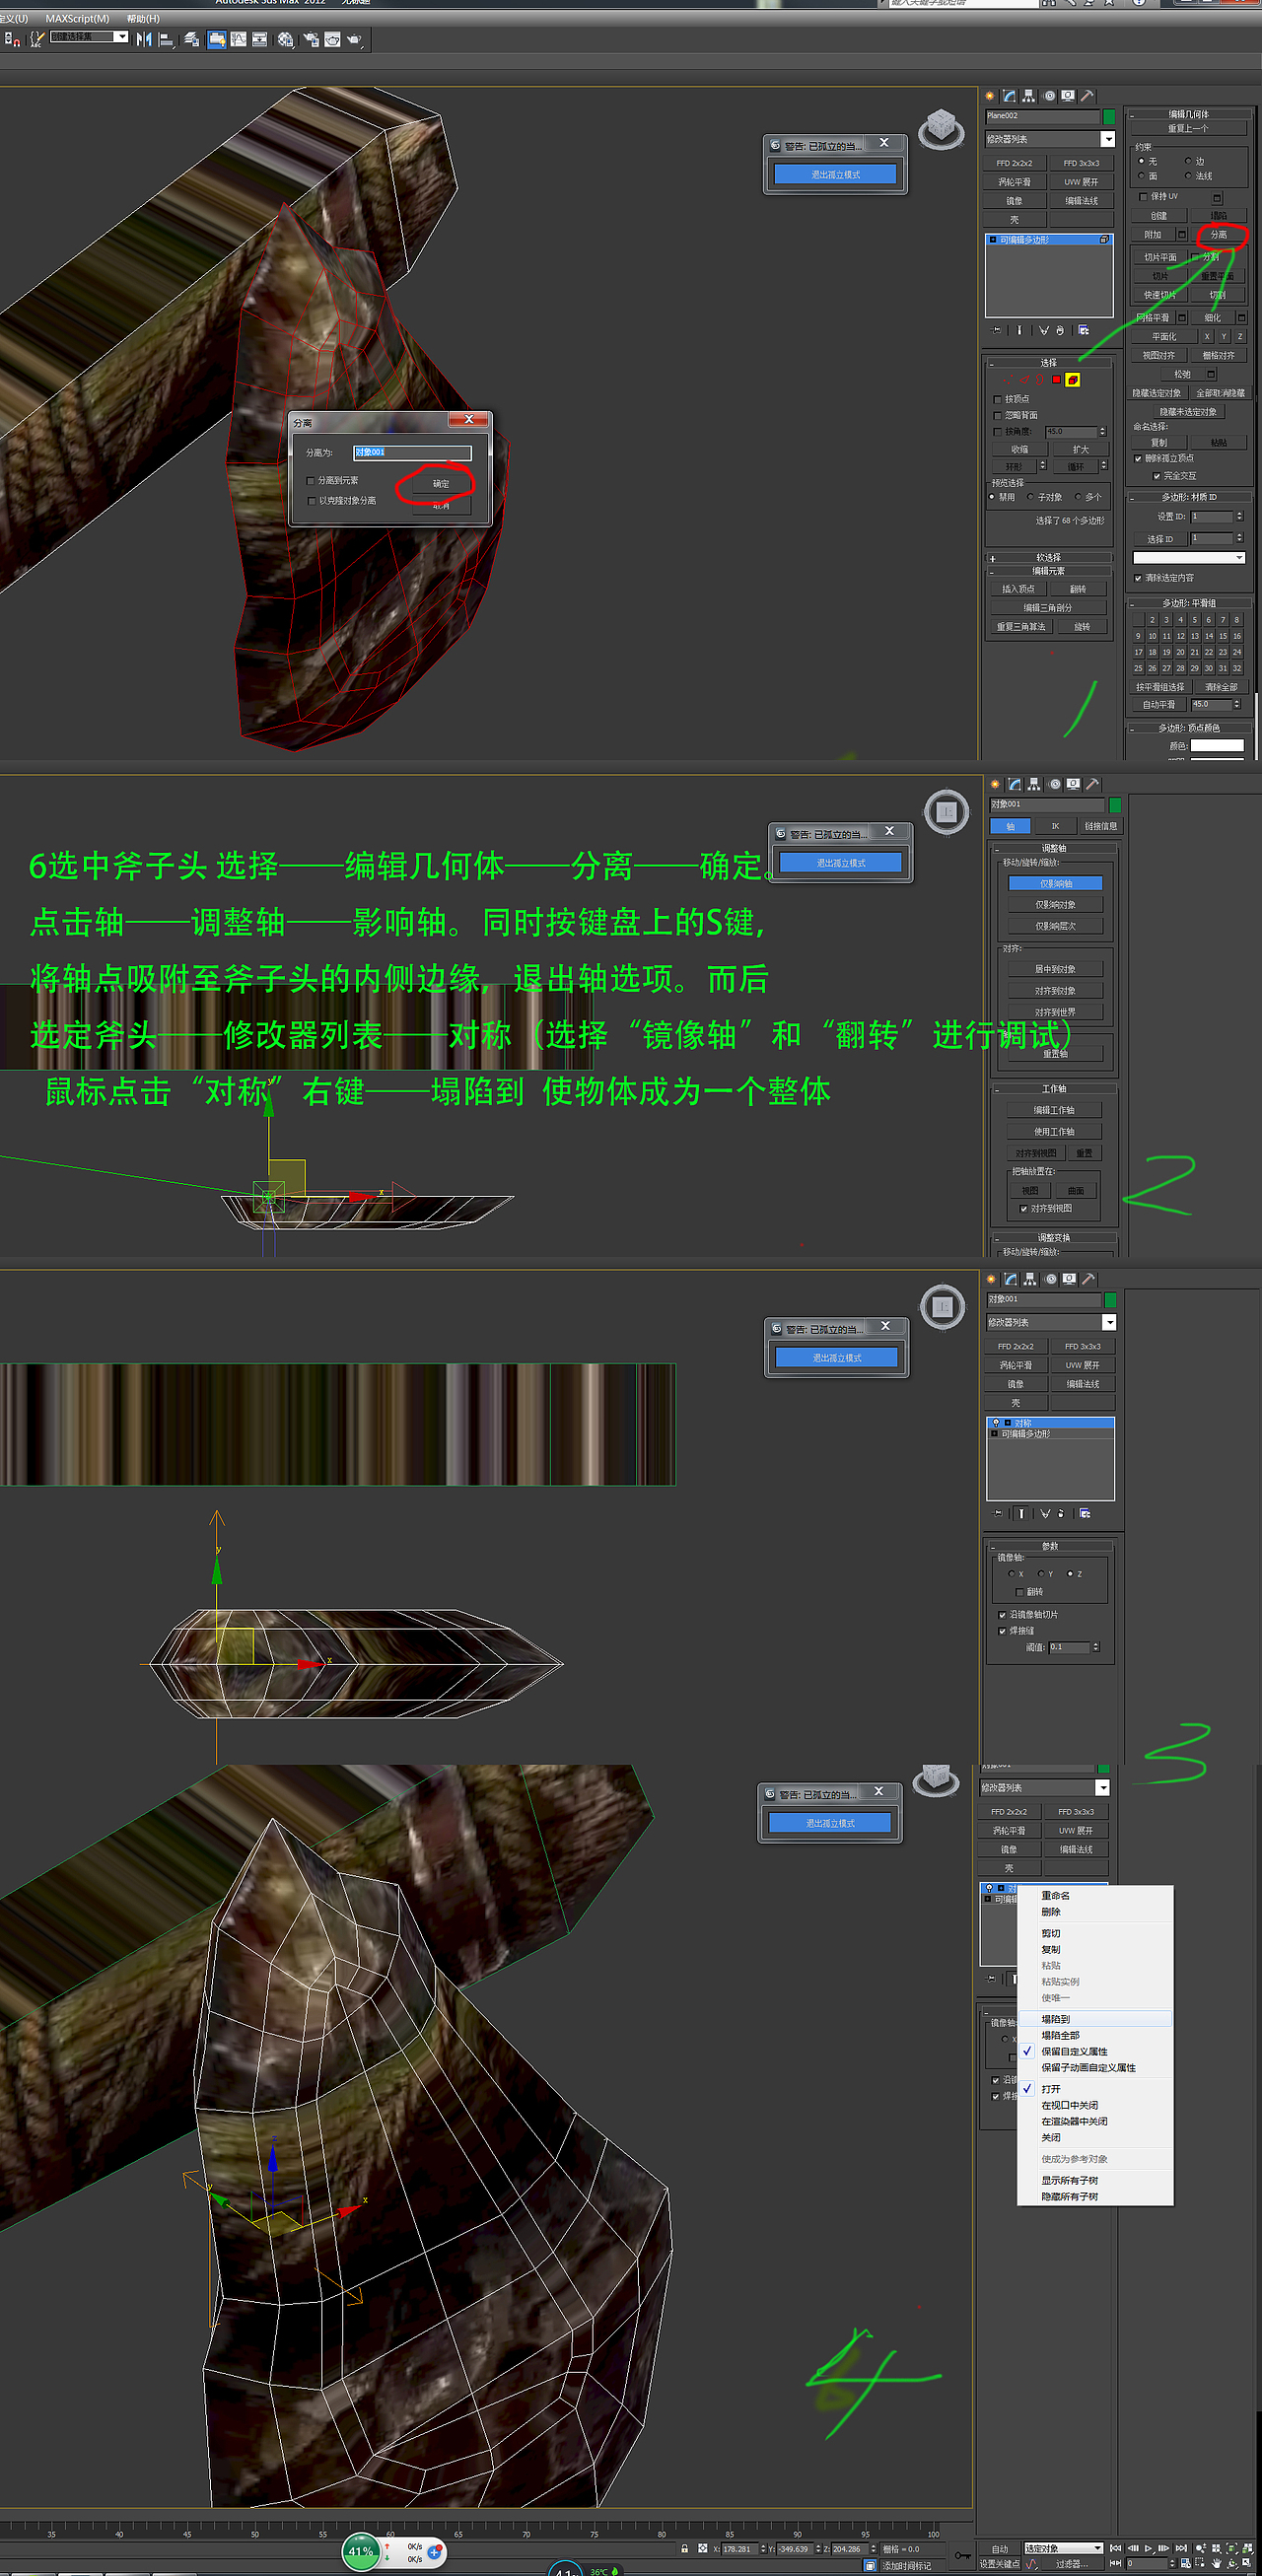
Task: Select Edge sub-object level icon
Action: [1024, 380]
